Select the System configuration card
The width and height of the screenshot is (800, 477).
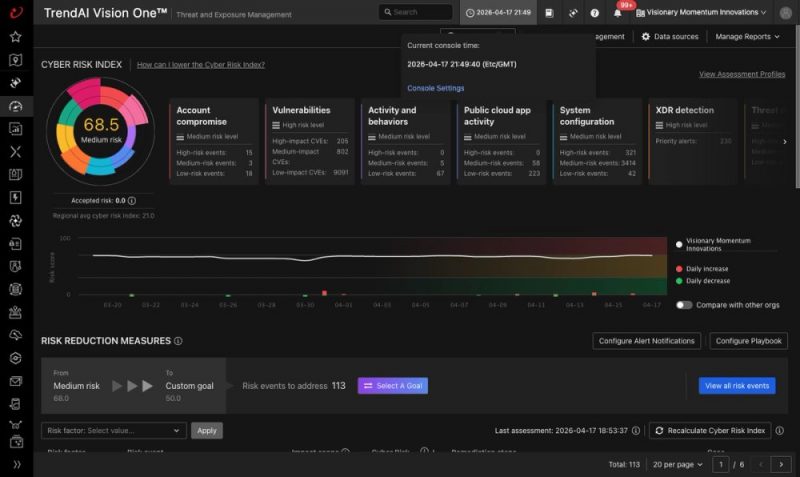click(597, 141)
